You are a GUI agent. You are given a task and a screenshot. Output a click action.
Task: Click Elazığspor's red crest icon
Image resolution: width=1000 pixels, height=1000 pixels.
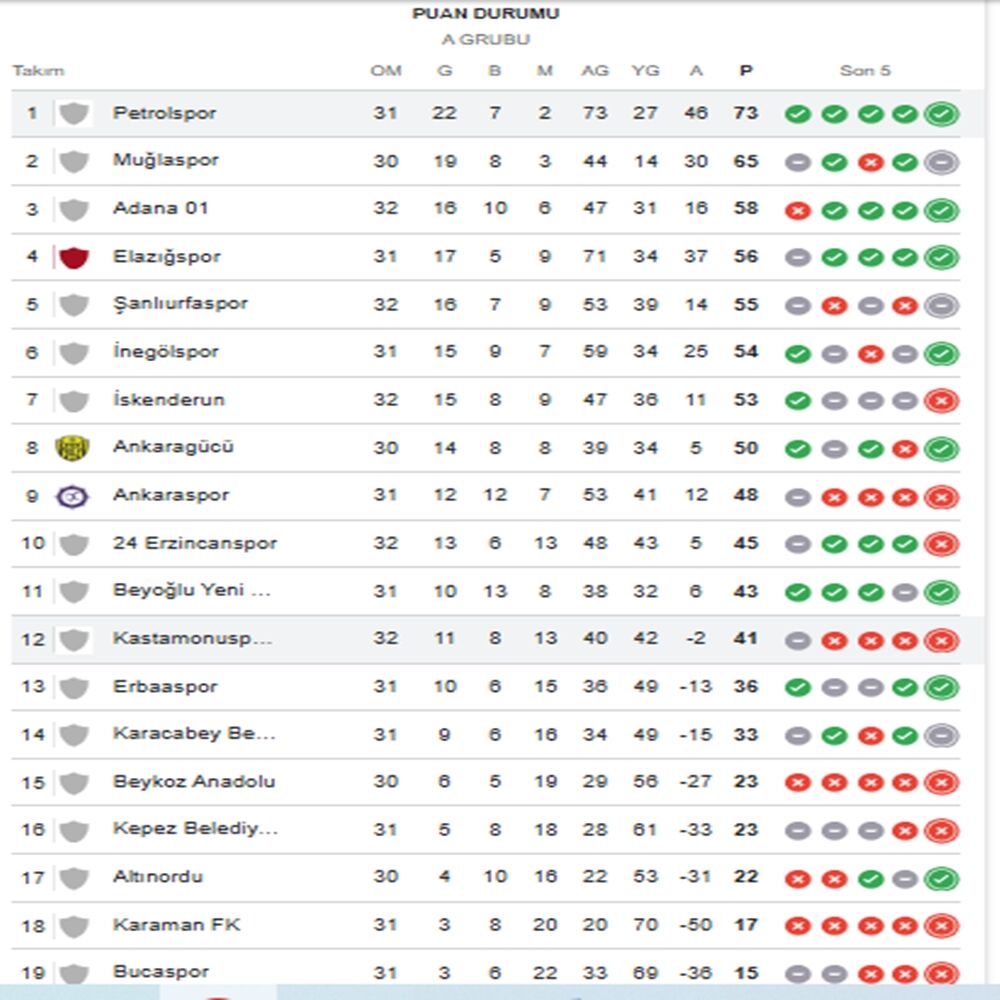73,257
